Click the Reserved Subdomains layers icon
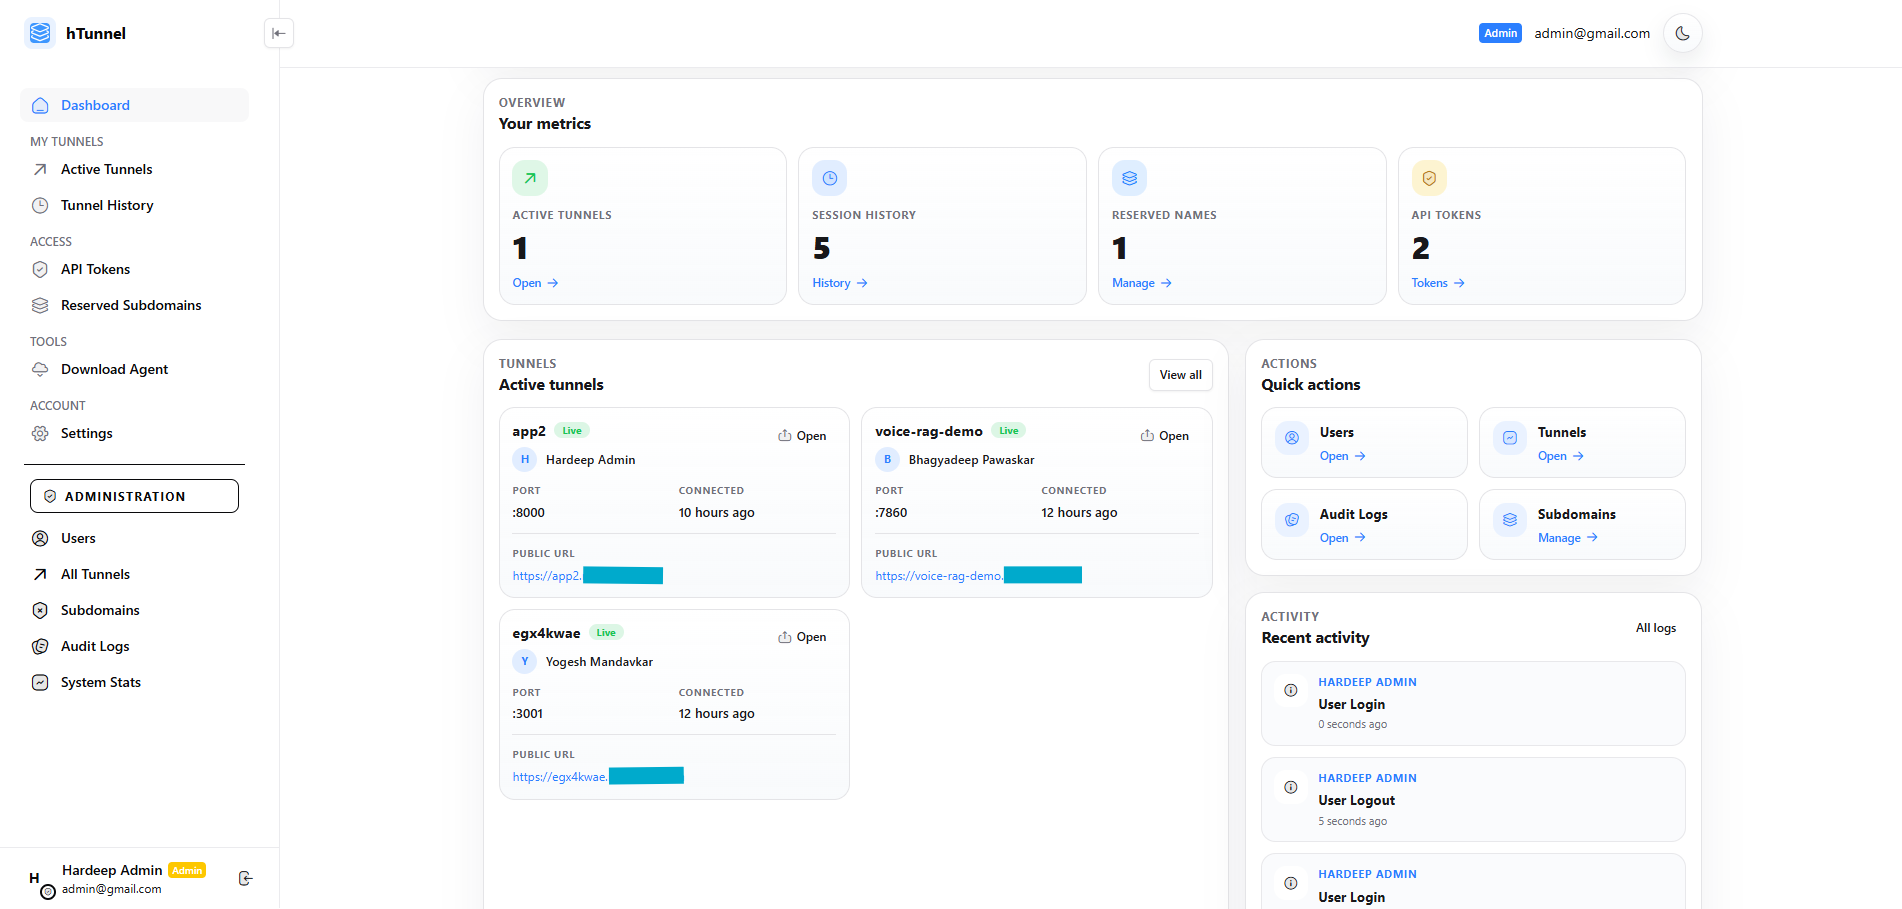This screenshot has width=1902, height=909. [39, 305]
